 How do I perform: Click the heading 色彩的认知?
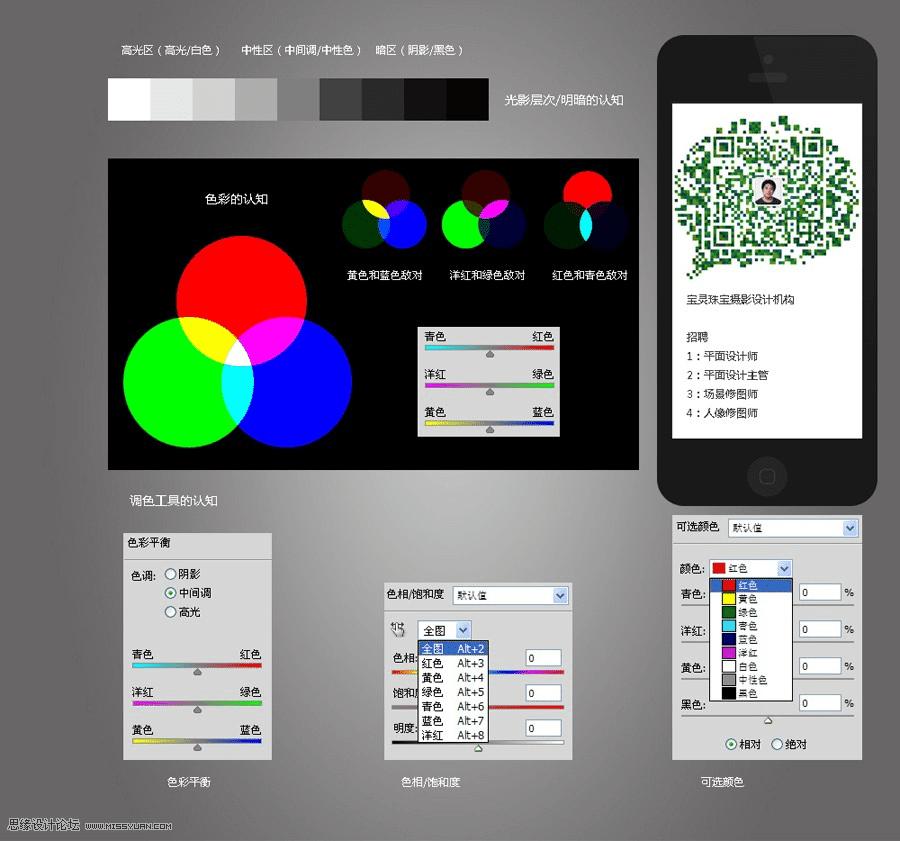tap(236, 199)
